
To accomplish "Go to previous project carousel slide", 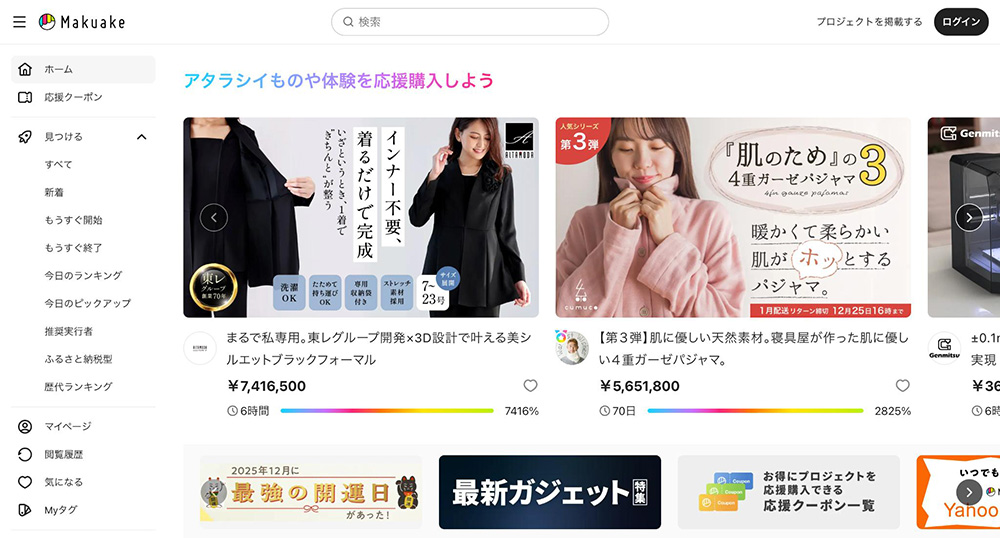I will click(x=214, y=218).
